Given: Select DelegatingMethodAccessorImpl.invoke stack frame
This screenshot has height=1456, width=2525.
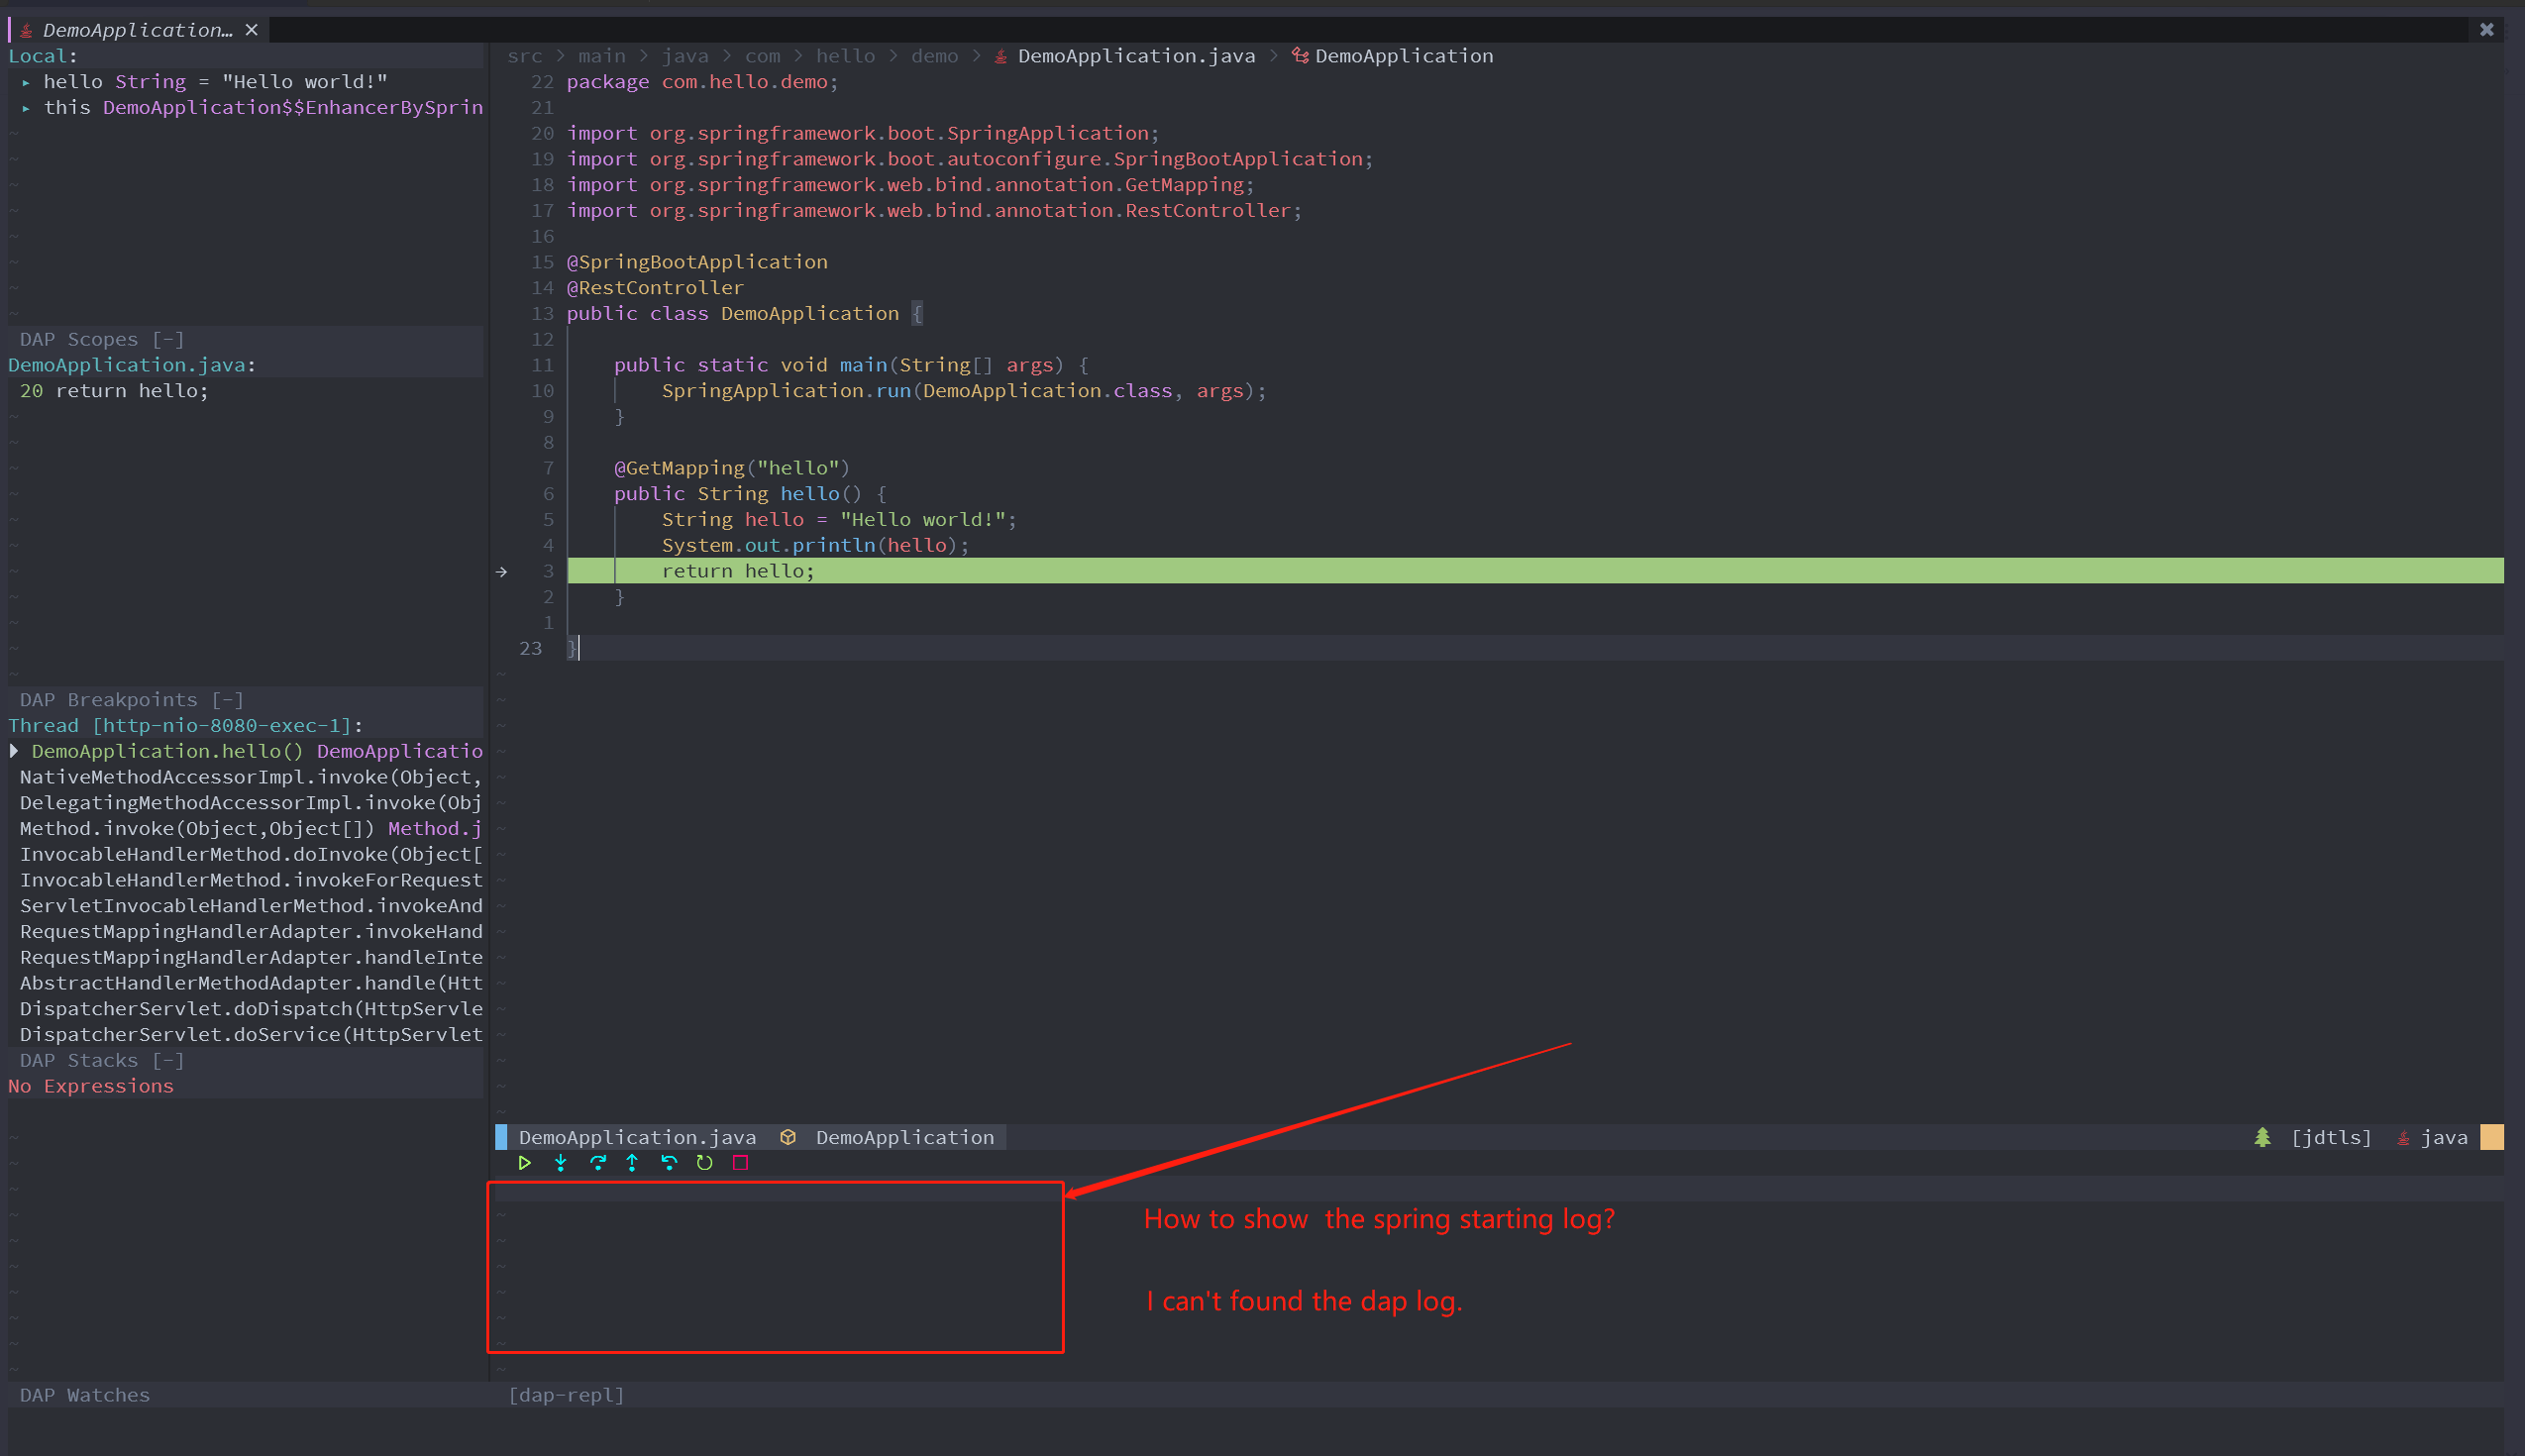Looking at the screenshot, I should pyautogui.click(x=251, y=803).
